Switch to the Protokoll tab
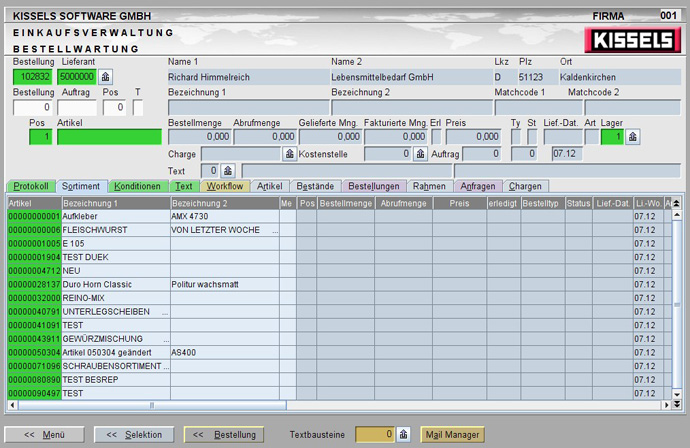This screenshot has width=690, height=448. [31, 186]
